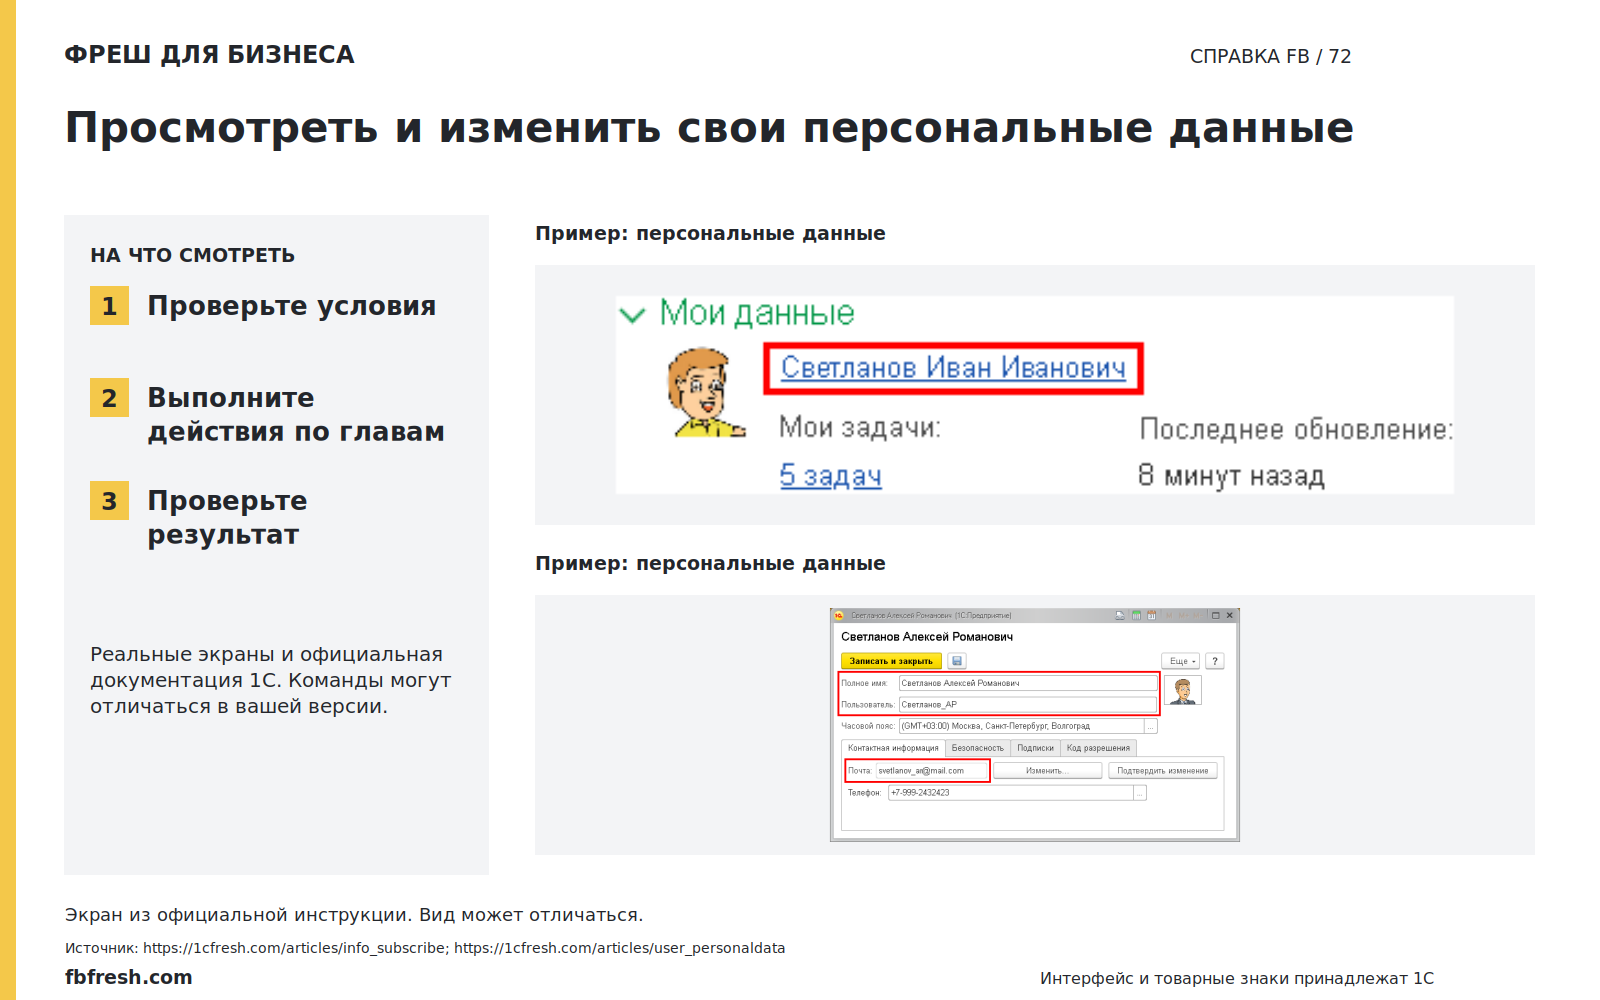Open the Подписки tab
Image resolution: width=1600 pixels, height=1000 pixels.
pyautogui.click(x=1035, y=748)
